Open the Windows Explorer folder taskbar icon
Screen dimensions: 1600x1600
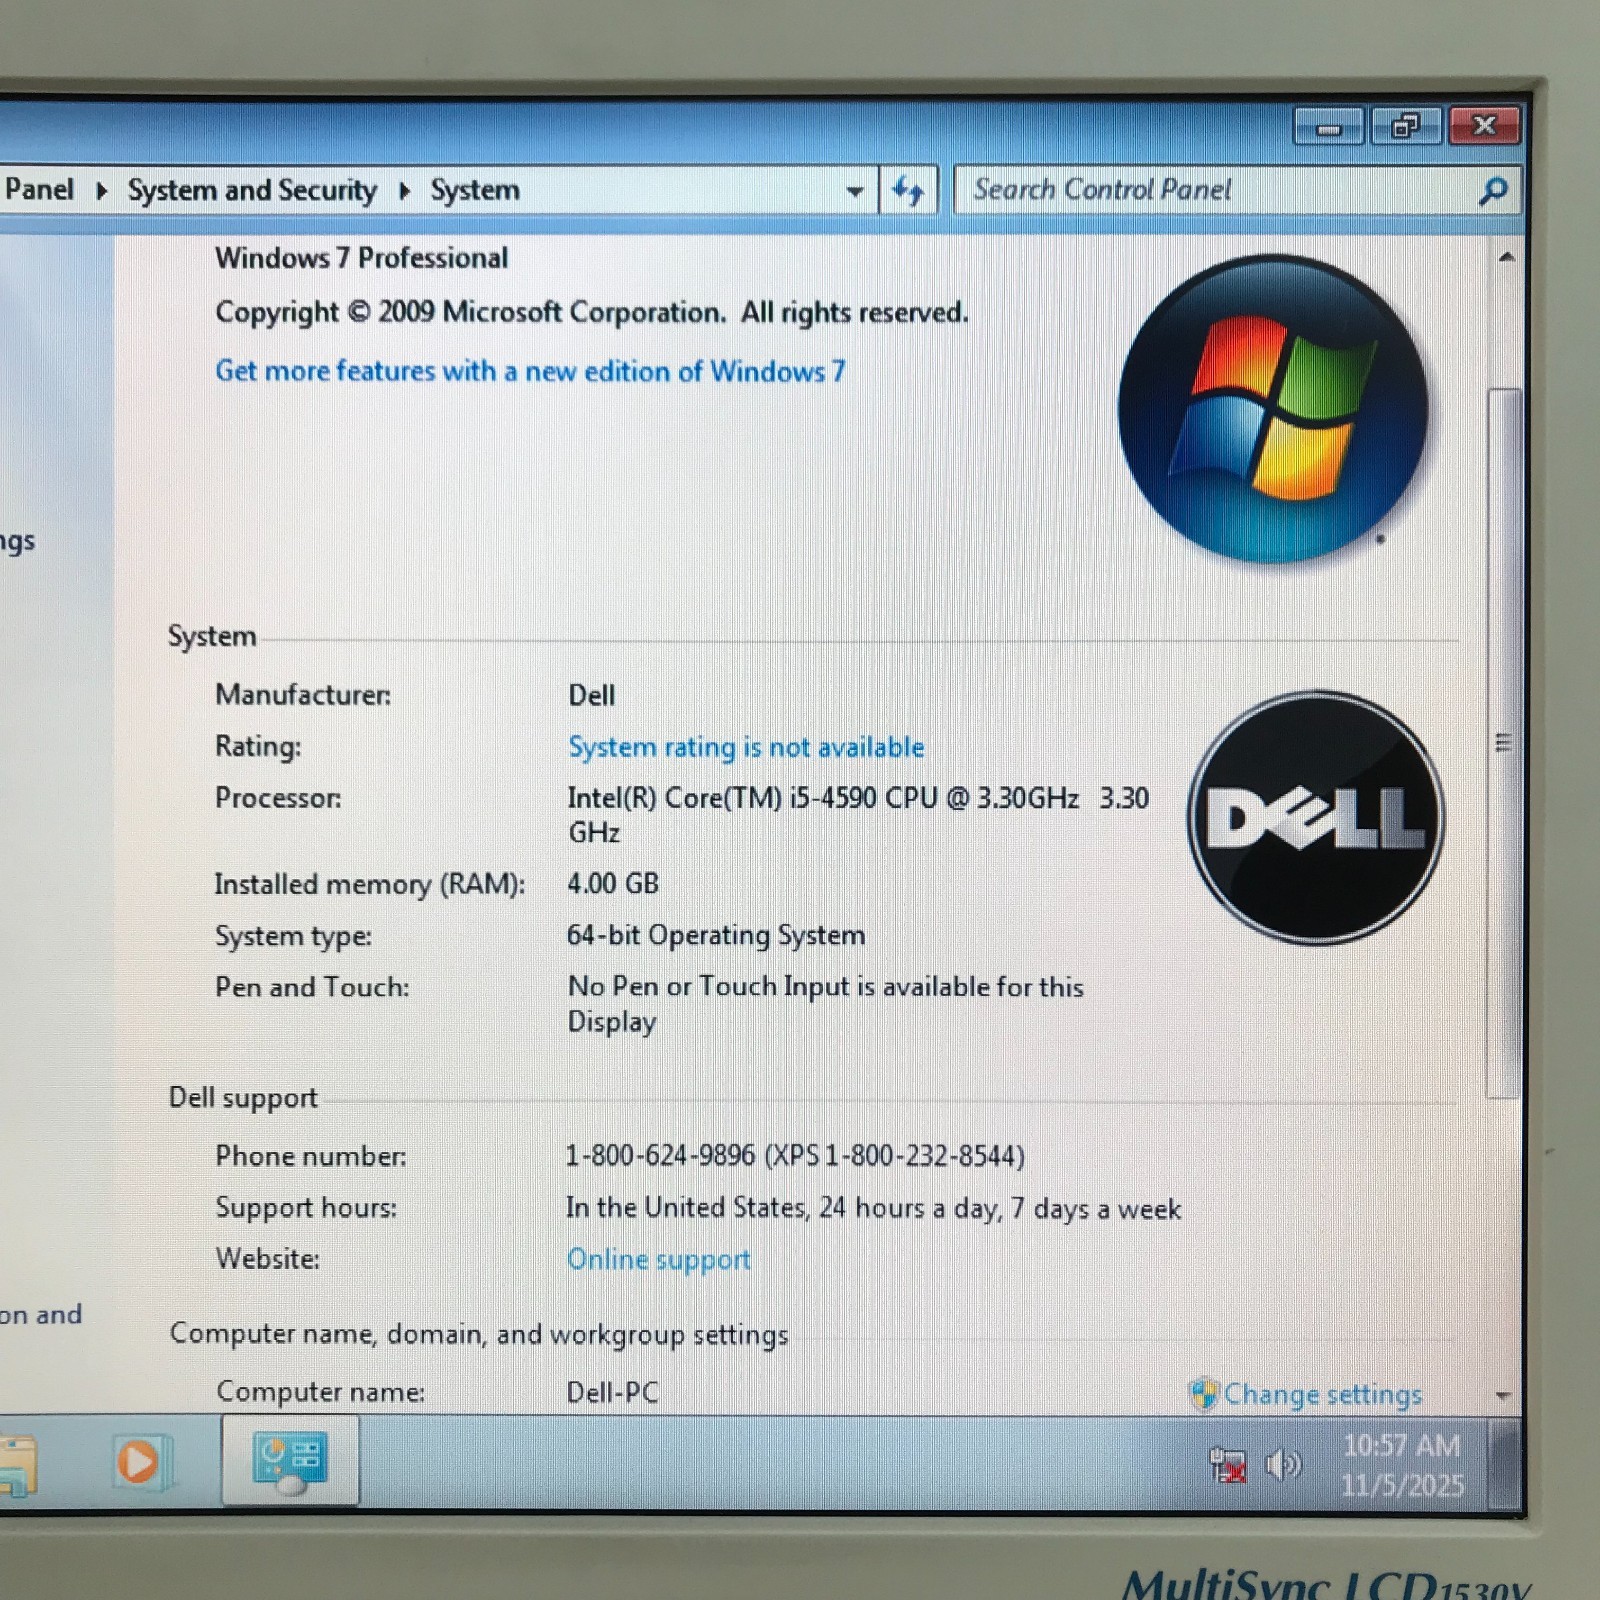pos(17,1466)
